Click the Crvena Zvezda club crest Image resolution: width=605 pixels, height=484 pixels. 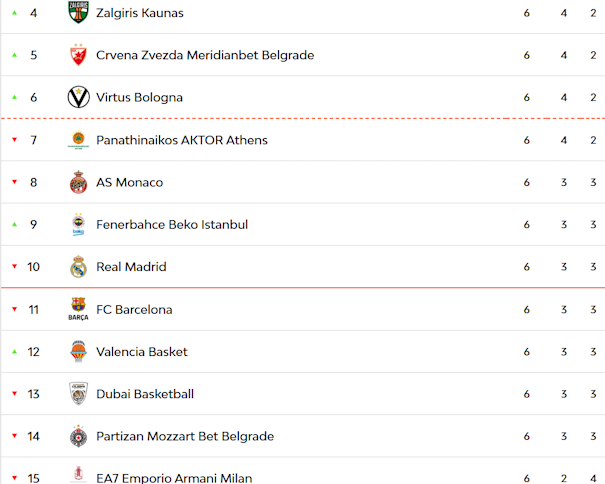pos(78,55)
